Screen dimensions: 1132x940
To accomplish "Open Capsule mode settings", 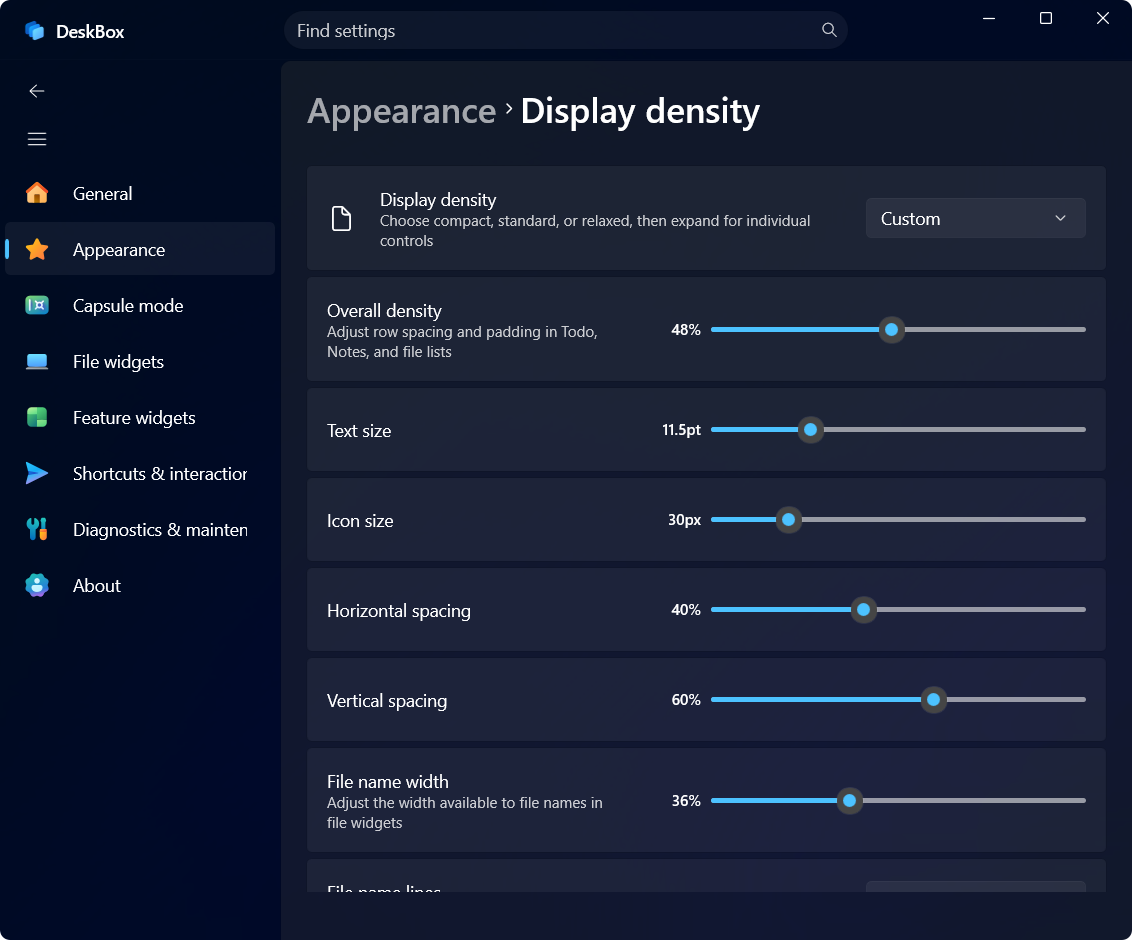I will click(140, 305).
